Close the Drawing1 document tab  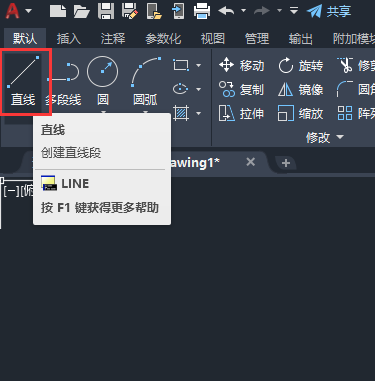pyautogui.click(x=251, y=162)
